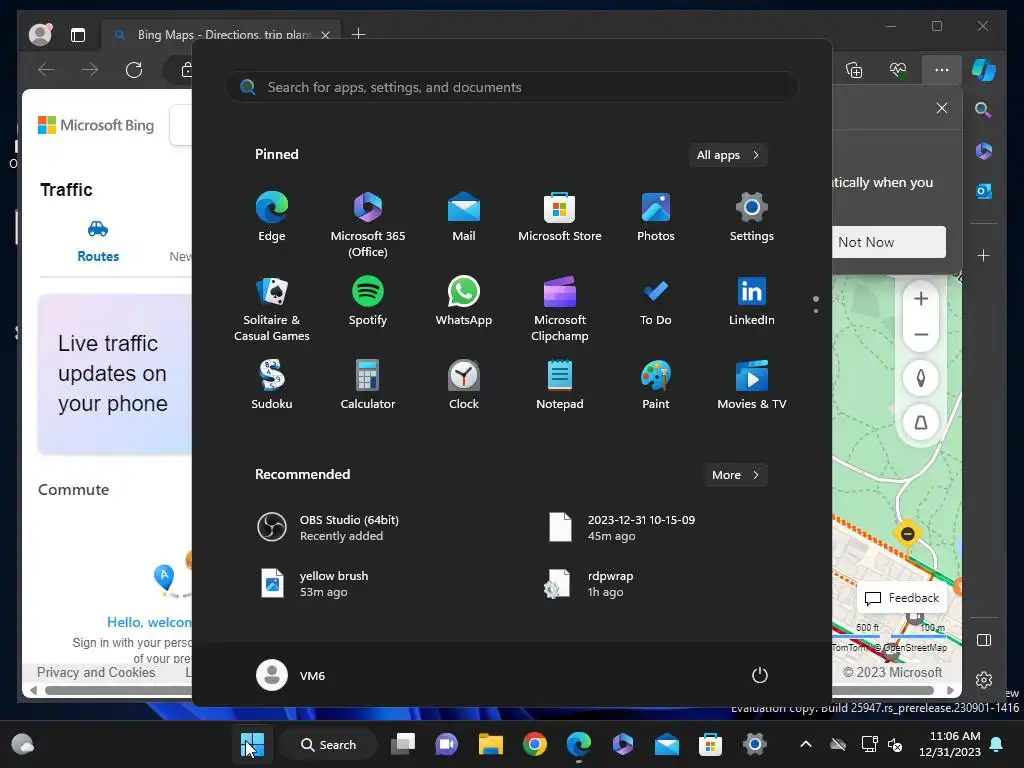Open Edge sidebar settings gear
The height and width of the screenshot is (768, 1024).
[x=984, y=680]
